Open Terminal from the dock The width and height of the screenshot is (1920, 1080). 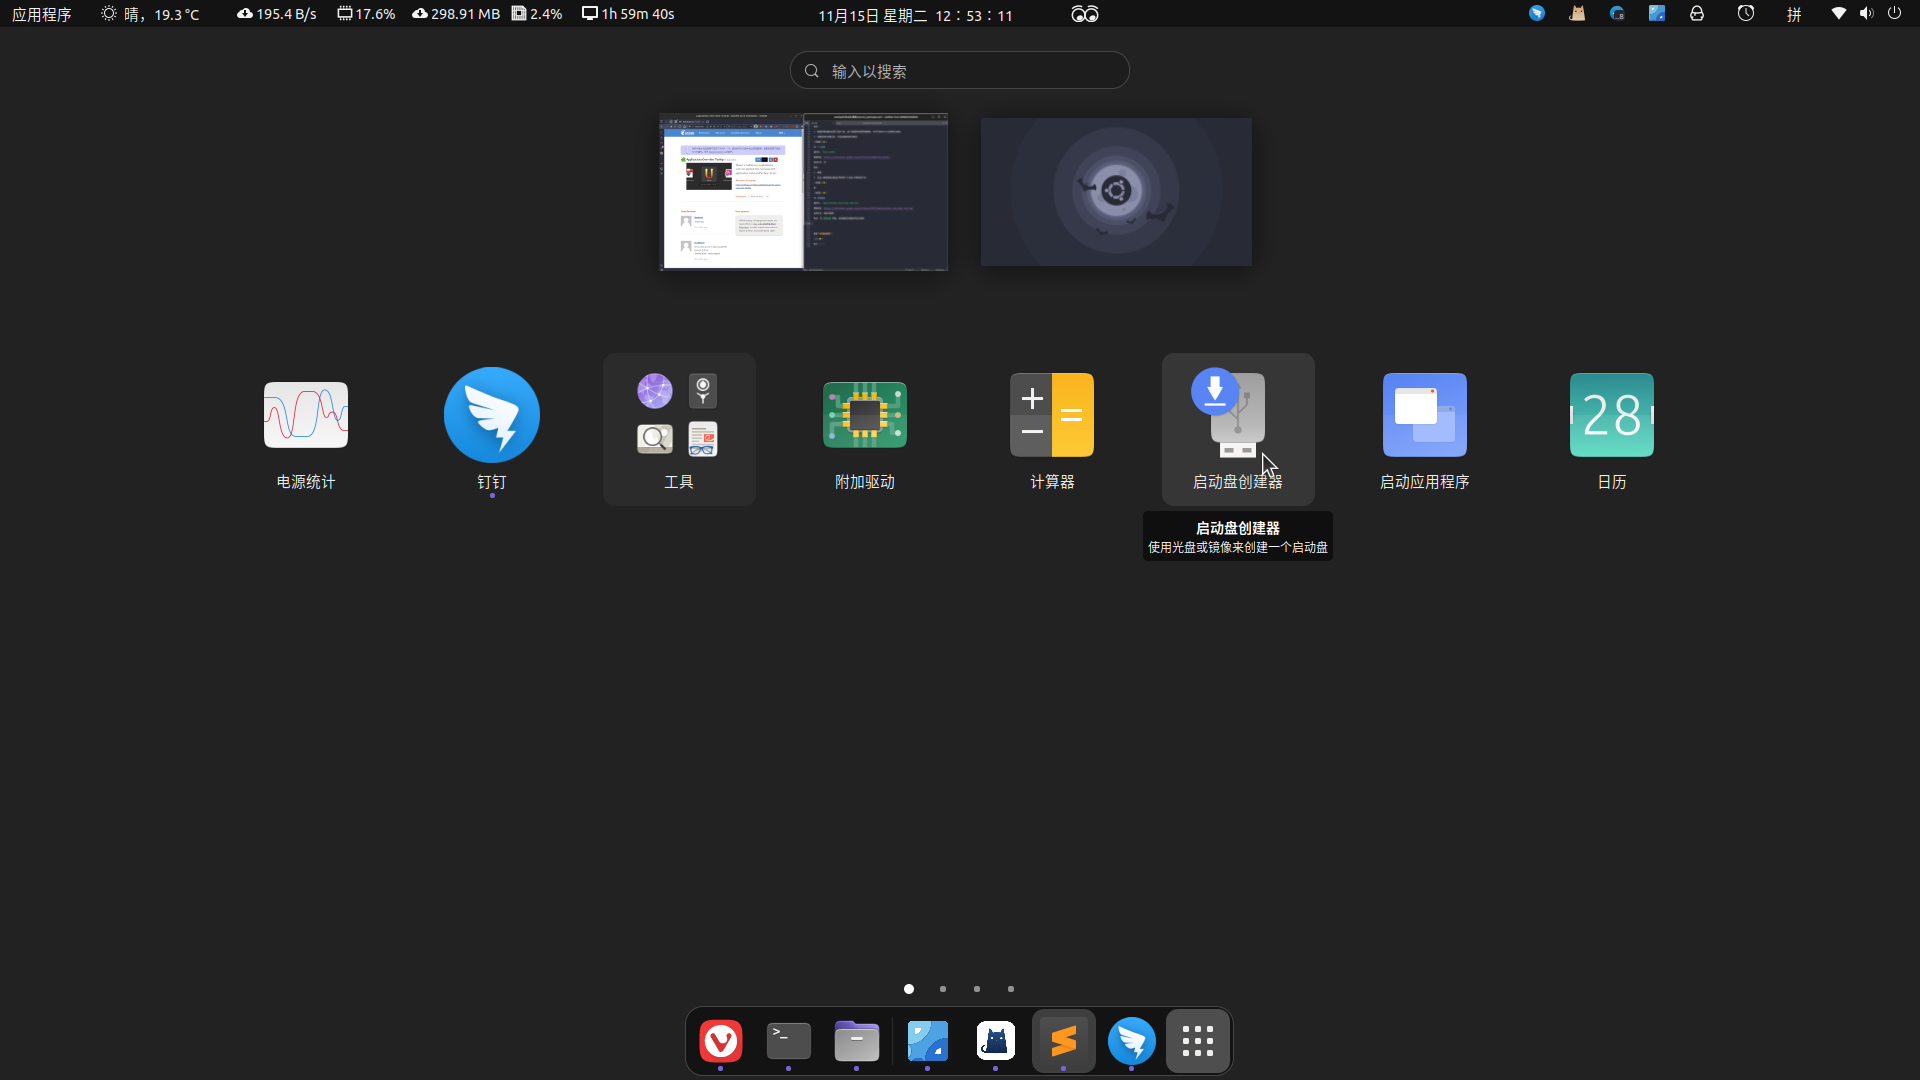coord(789,1041)
